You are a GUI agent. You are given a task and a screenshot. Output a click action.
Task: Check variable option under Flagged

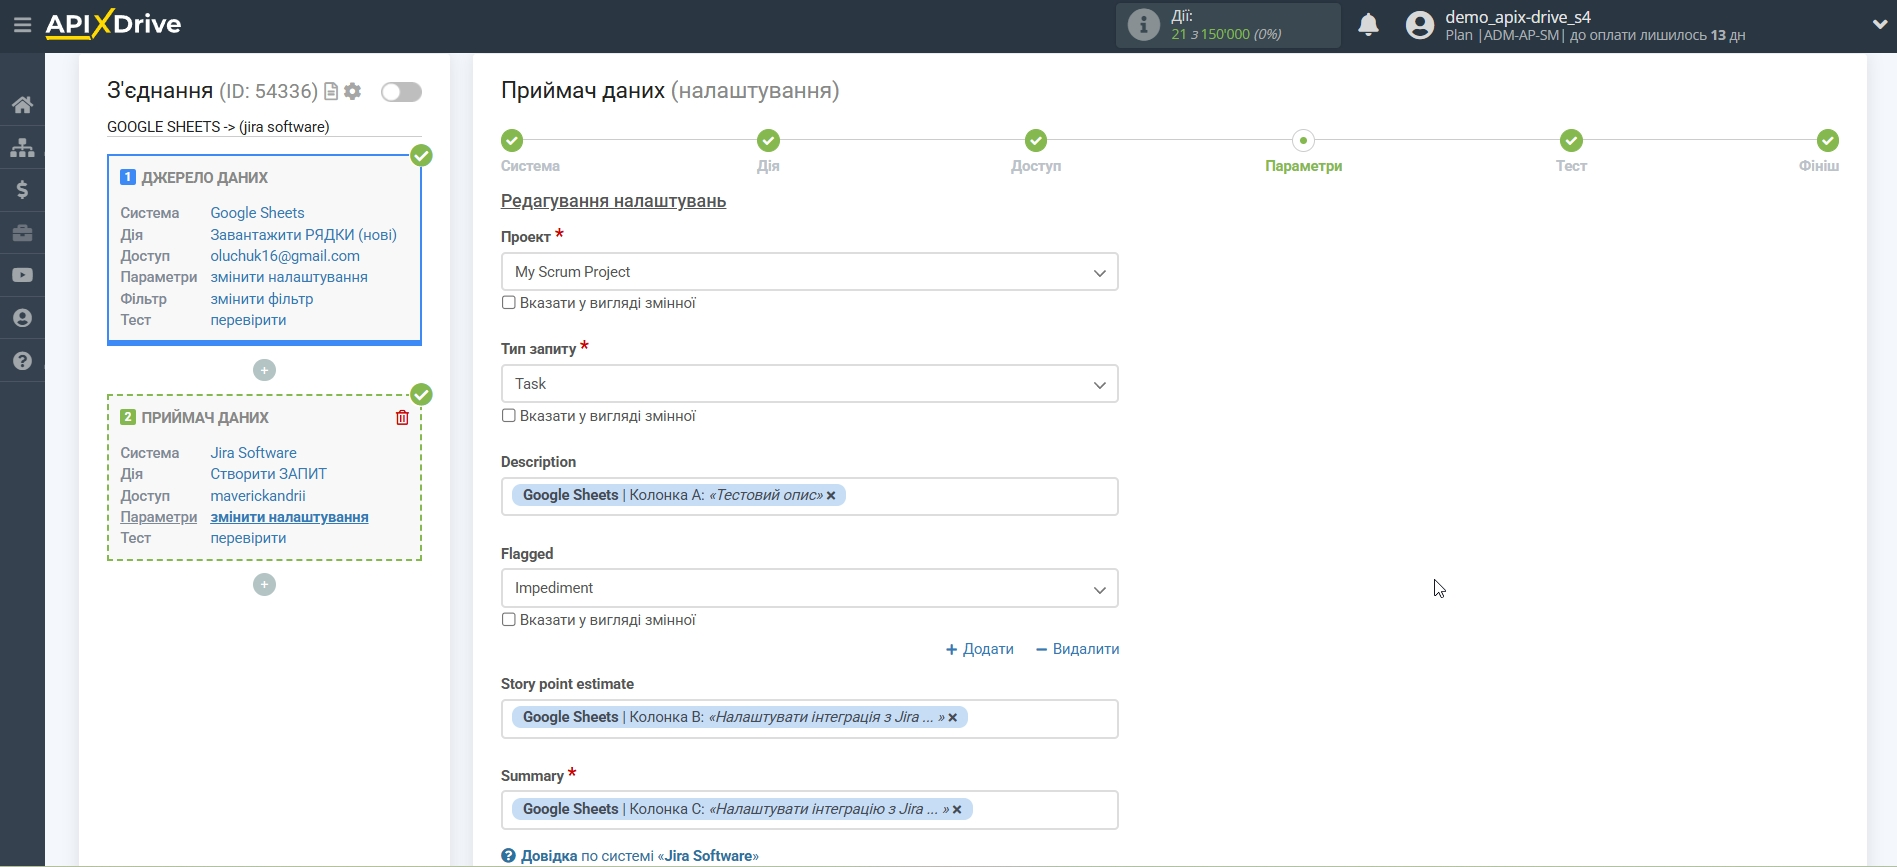pyautogui.click(x=509, y=620)
